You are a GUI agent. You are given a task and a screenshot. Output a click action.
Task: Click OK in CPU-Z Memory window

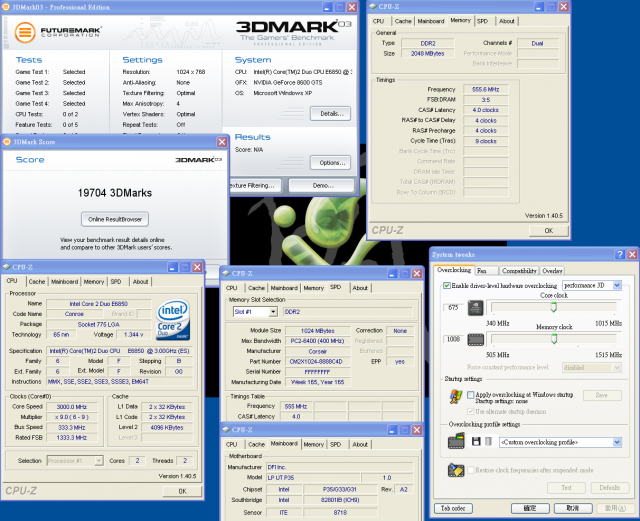click(549, 231)
